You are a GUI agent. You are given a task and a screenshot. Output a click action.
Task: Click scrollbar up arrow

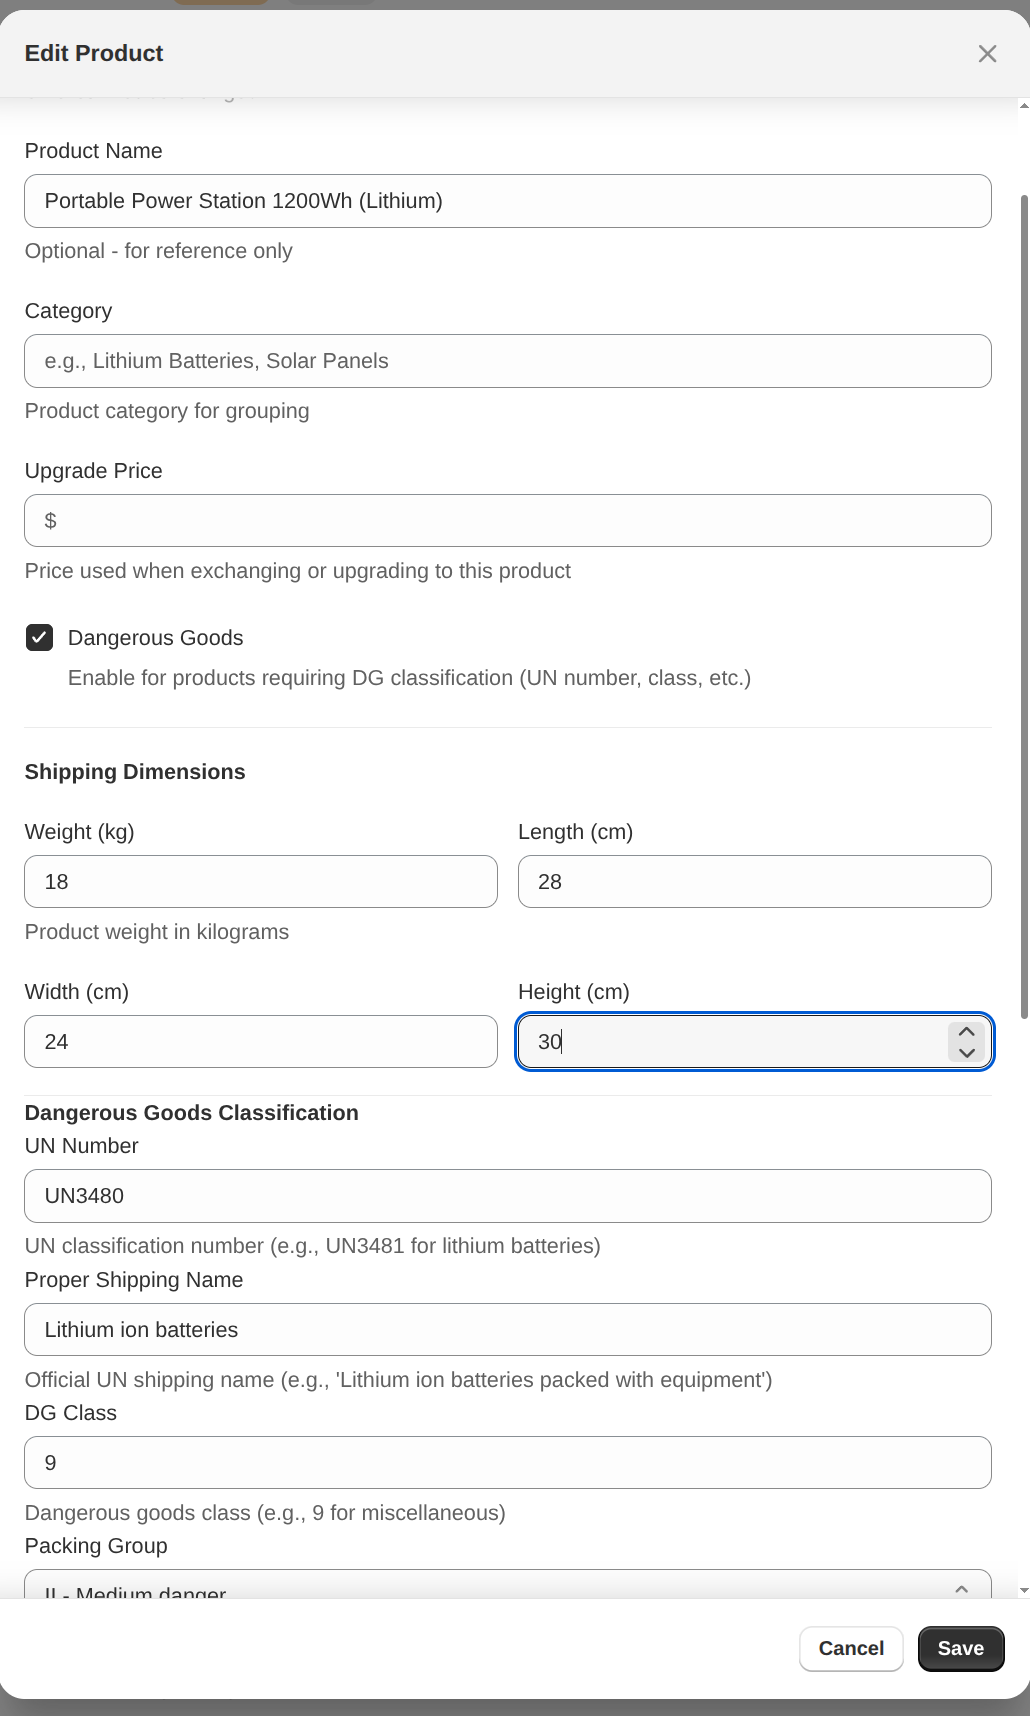click(x=1024, y=104)
